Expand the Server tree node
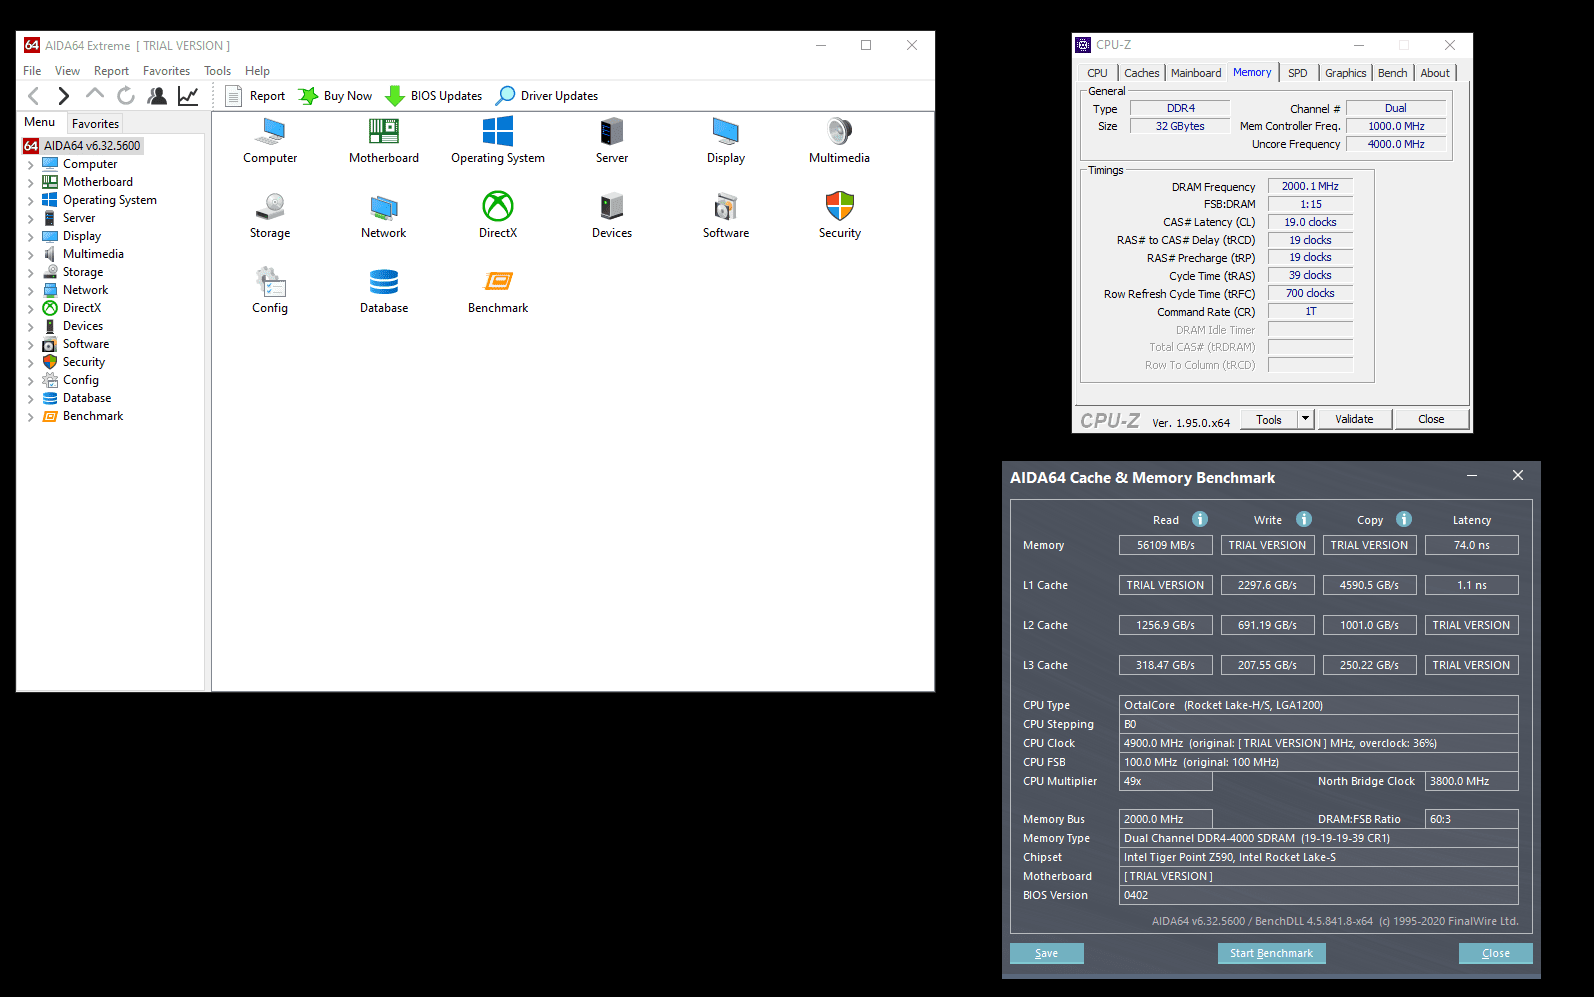 tap(30, 219)
